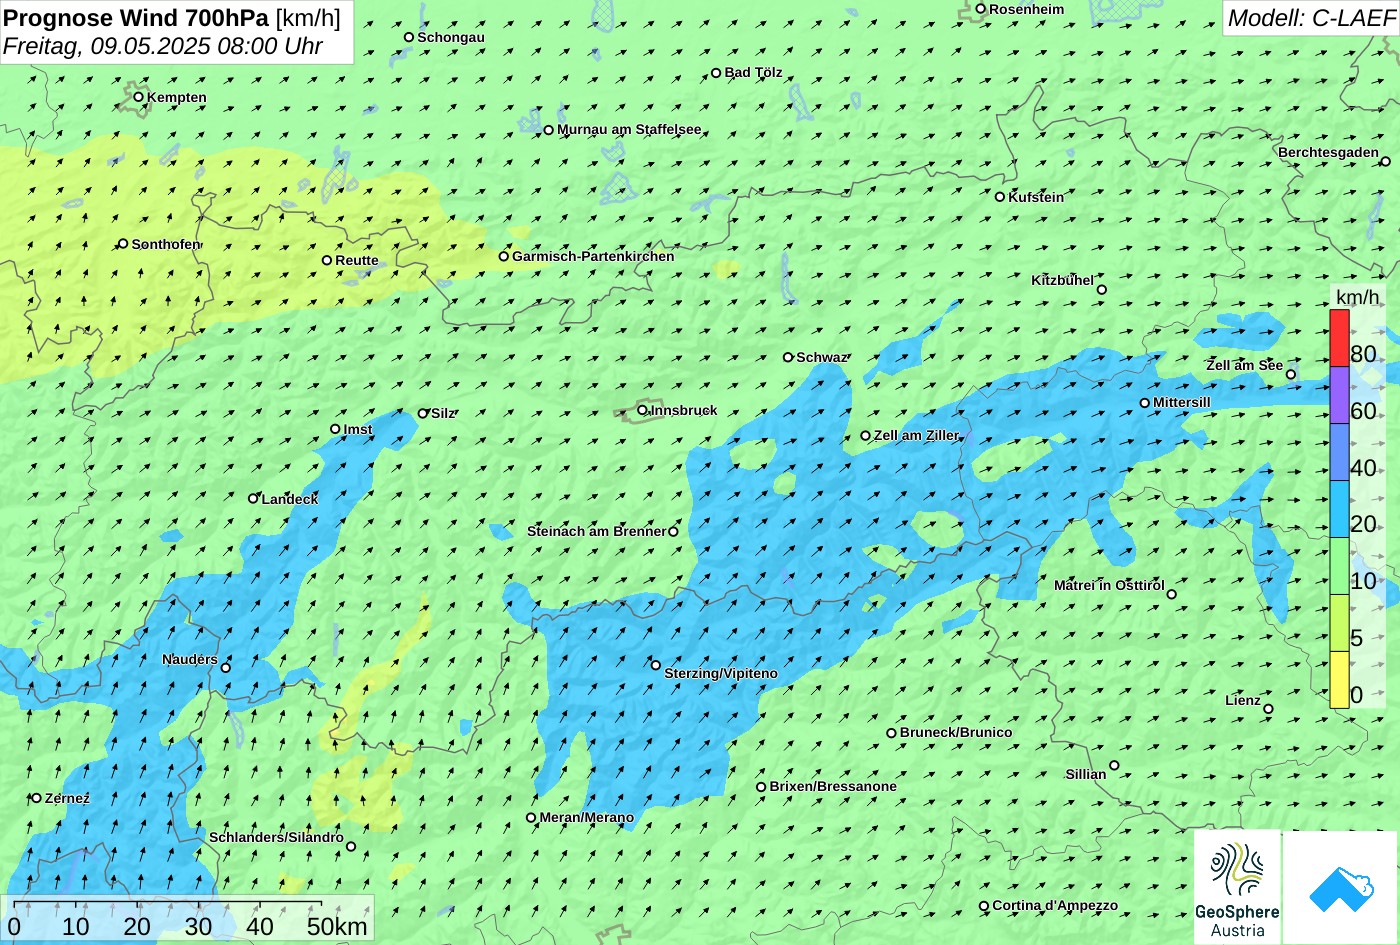Click the Sillian city marker
Image resolution: width=1400 pixels, height=945 pixels.
click(1114, 765)
